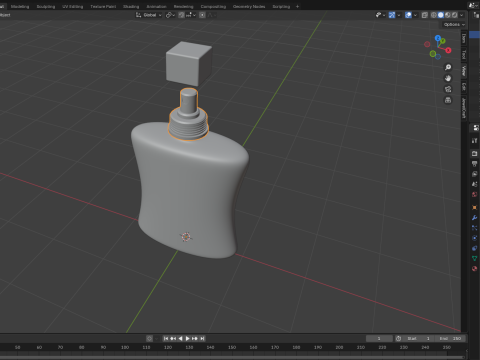This screenshot has height=360, width=480.
Task: Open the Physics properties tab icon
Action: point(475,238)
